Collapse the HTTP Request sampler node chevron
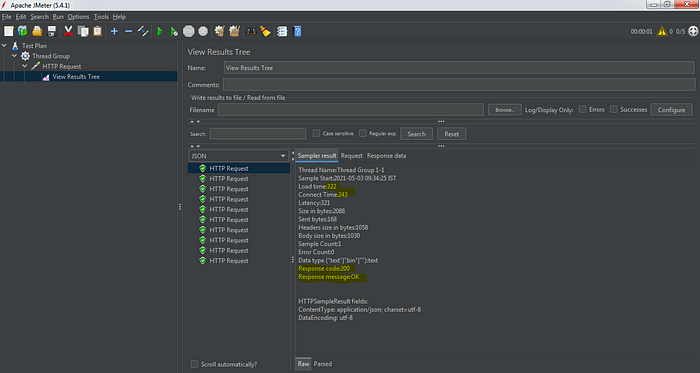Image resolution: width=700 pixels, height=373 pixels. [25, 66]
